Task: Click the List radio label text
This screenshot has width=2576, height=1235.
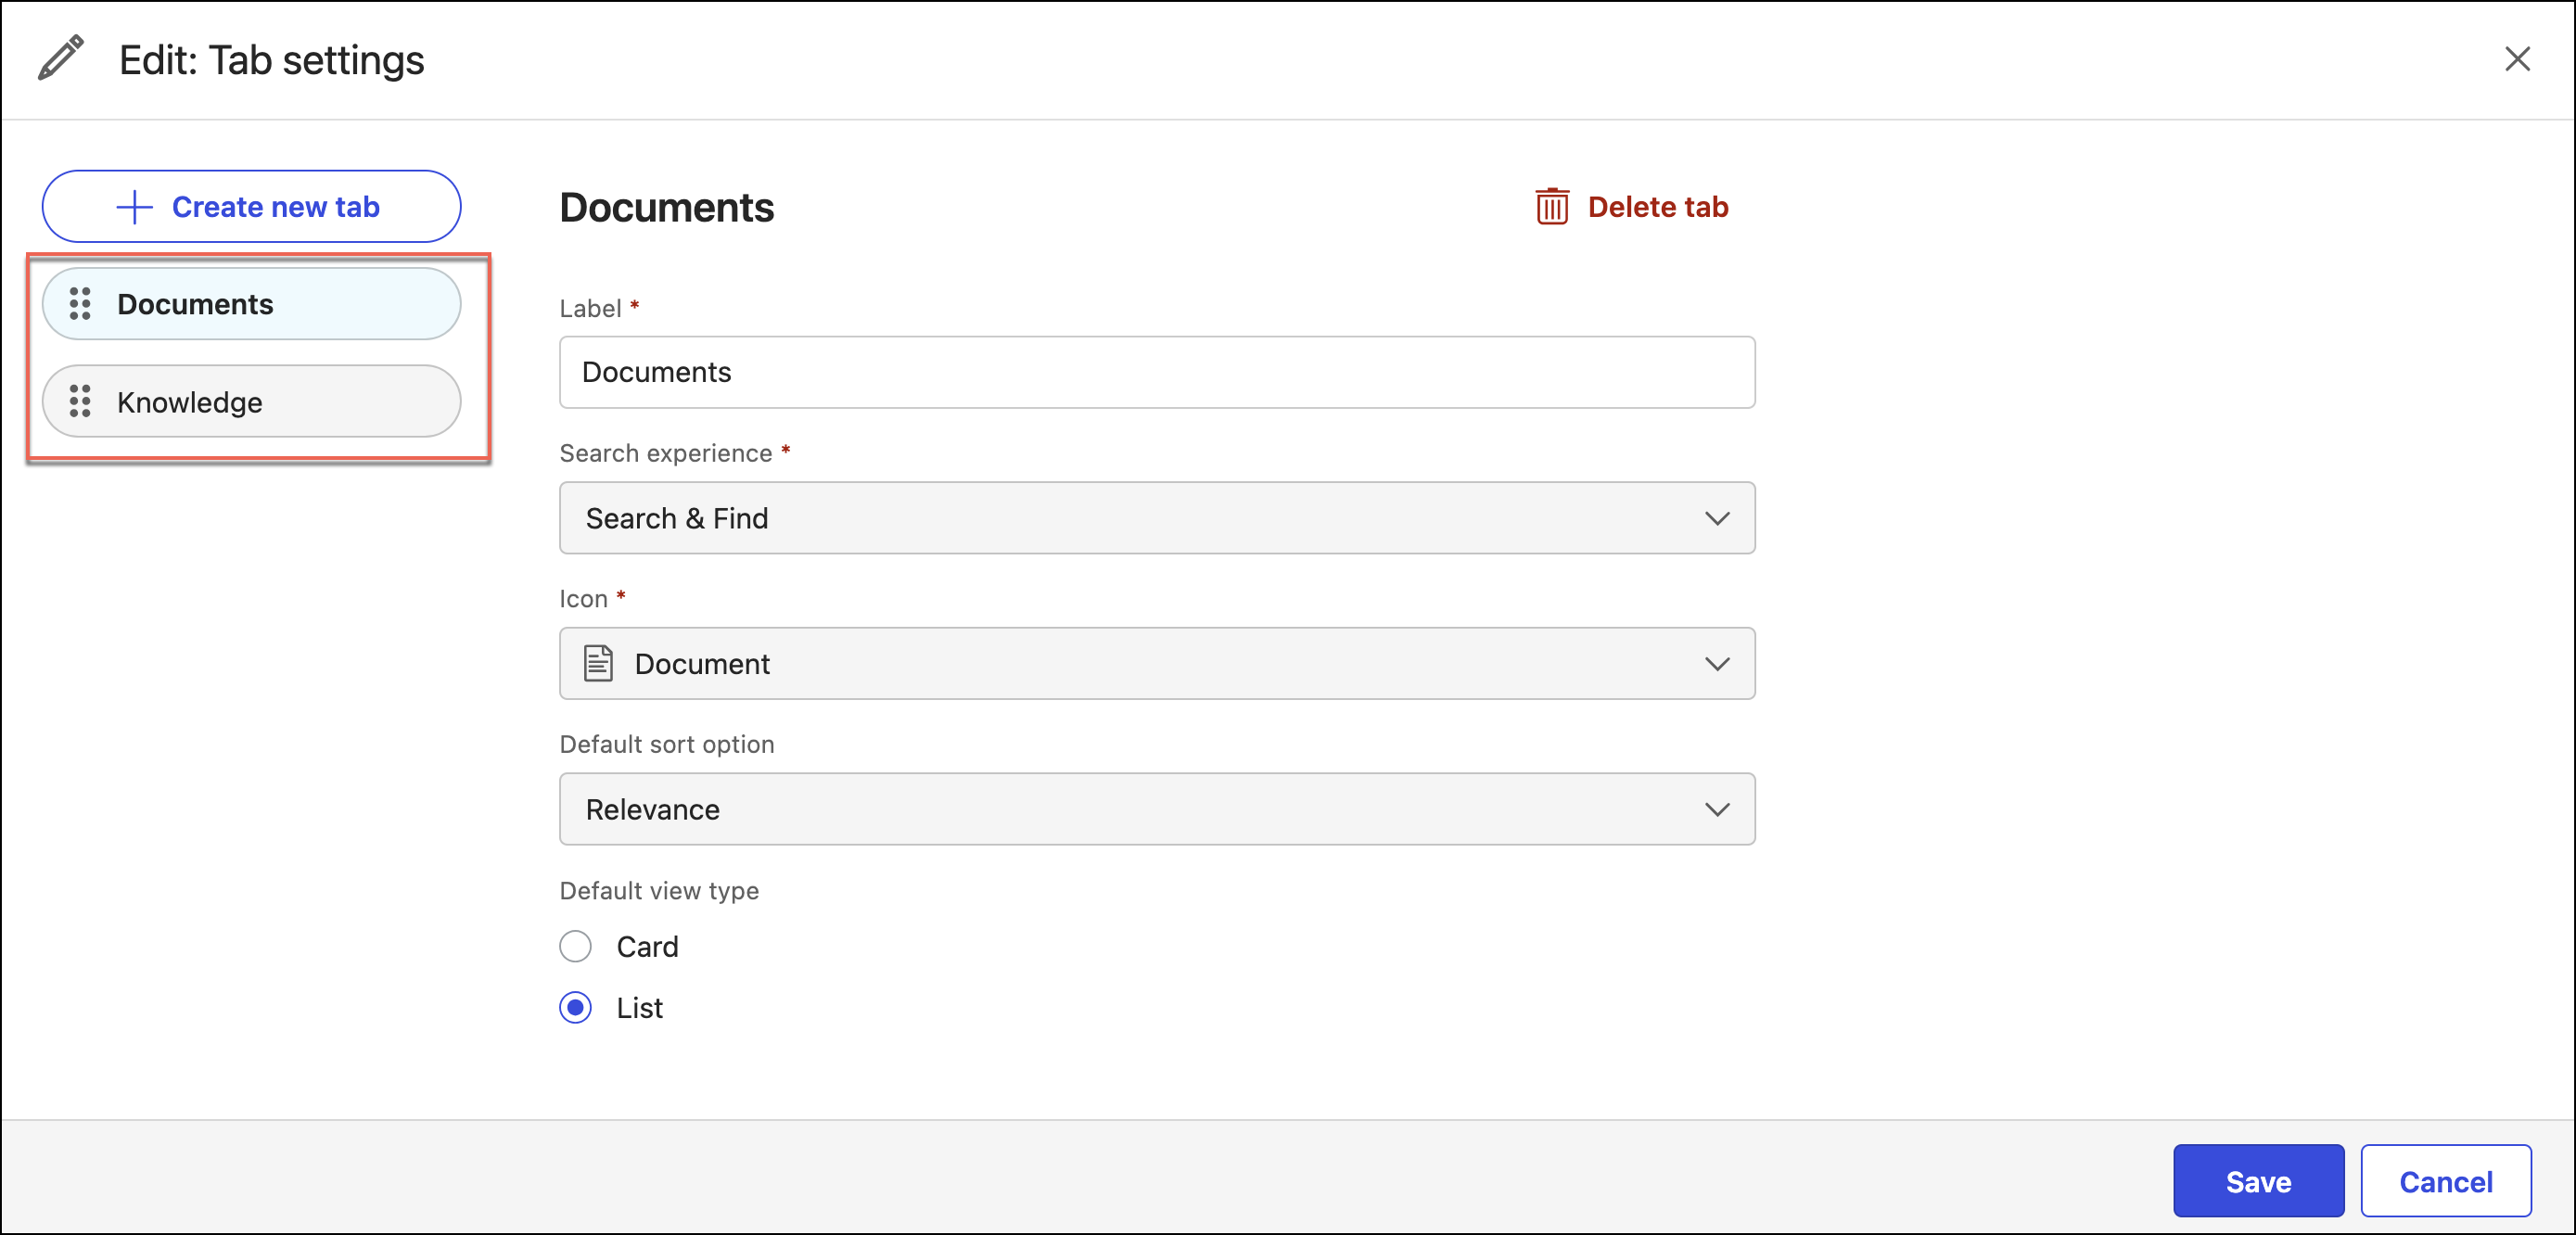Action: (x=639, y=1008)
